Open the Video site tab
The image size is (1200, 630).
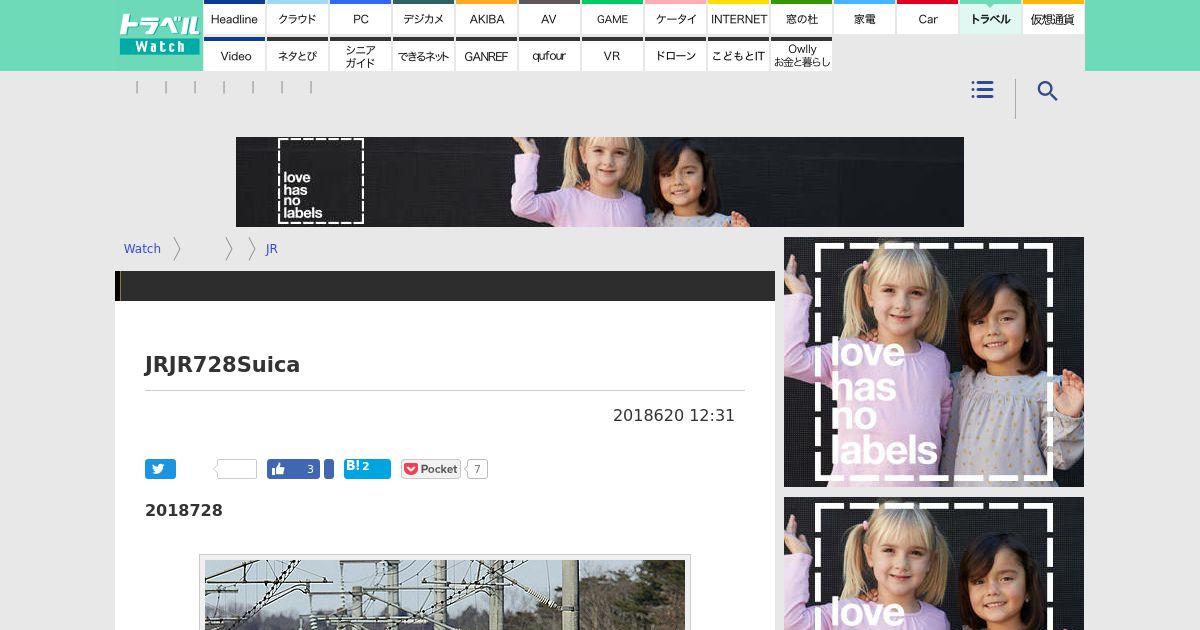[x=234, y=55]
